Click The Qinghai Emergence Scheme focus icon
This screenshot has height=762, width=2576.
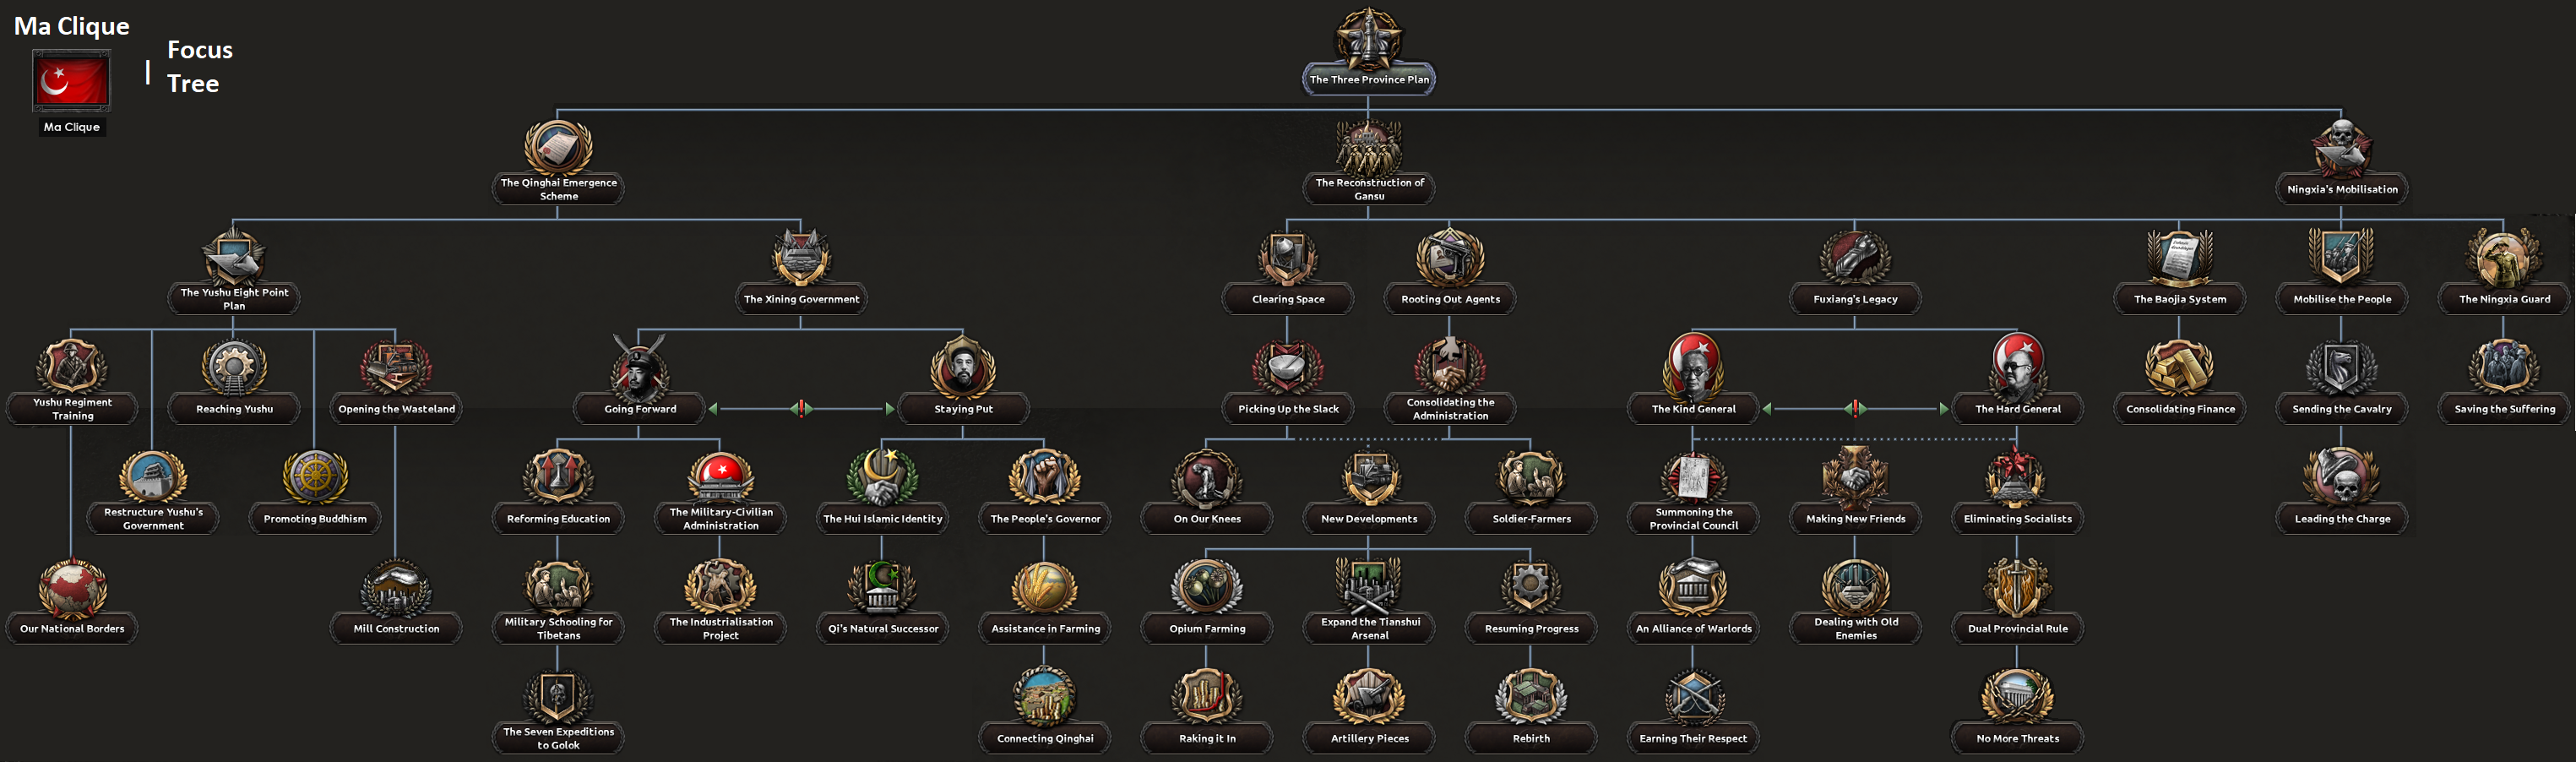pos(559,147)
